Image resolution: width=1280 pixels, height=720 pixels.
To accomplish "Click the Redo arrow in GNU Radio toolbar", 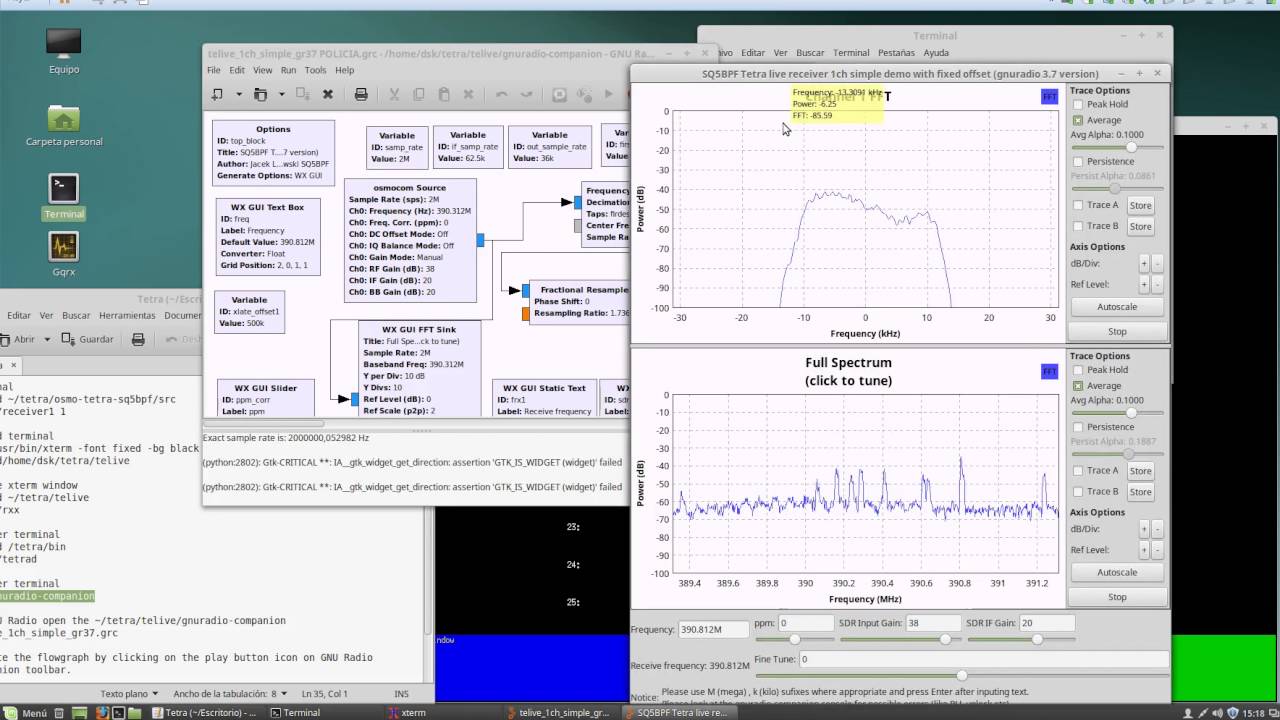I will [526, 94].
